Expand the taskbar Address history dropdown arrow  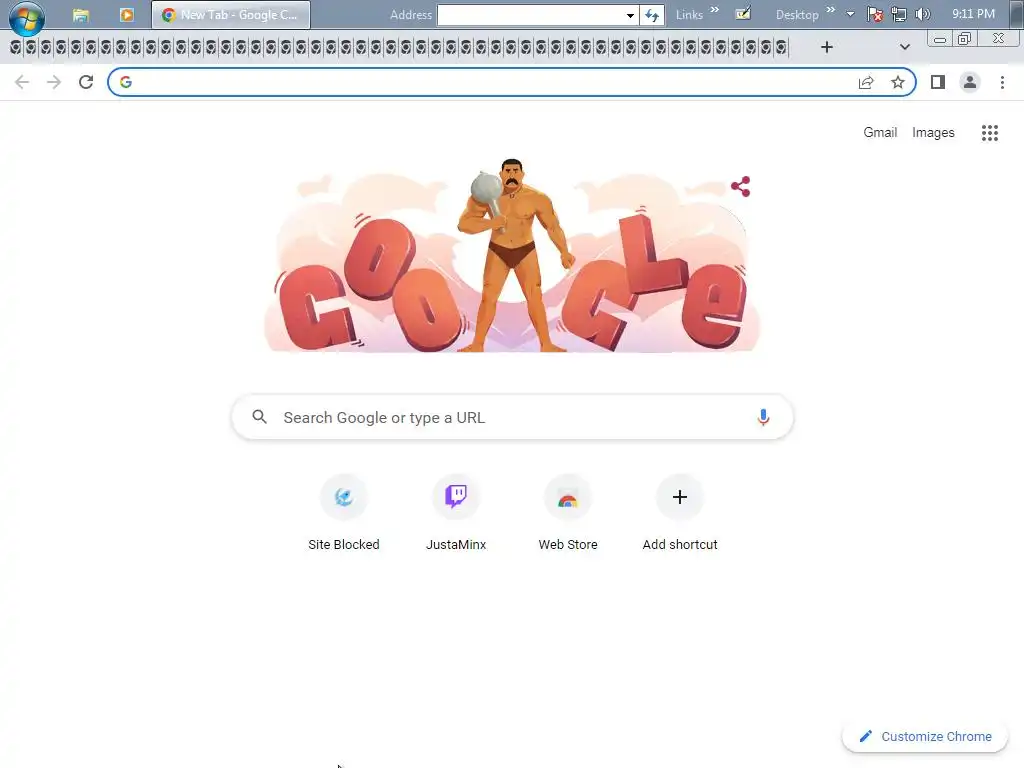pos(630,15)
